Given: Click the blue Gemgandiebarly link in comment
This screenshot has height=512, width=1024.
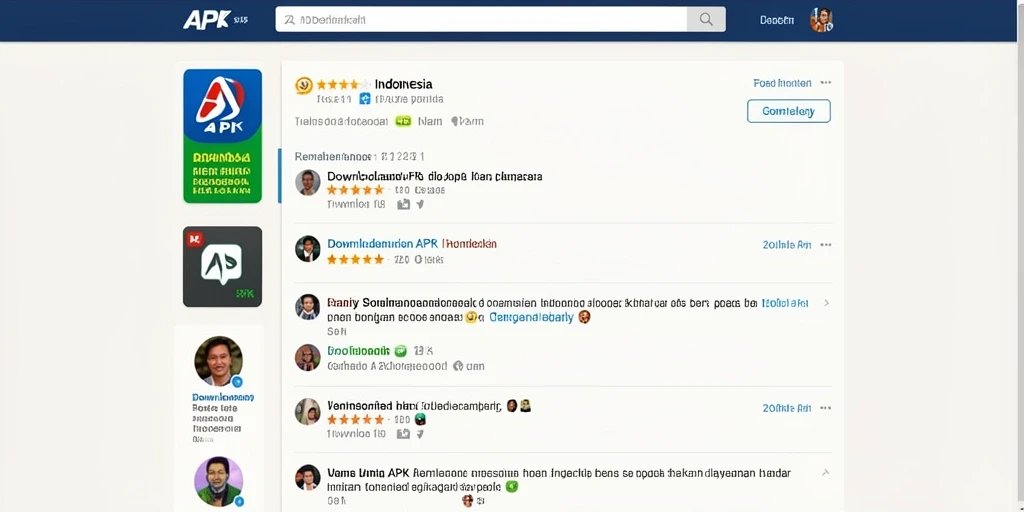Looking at the screenshot, I should pos(531,317).
